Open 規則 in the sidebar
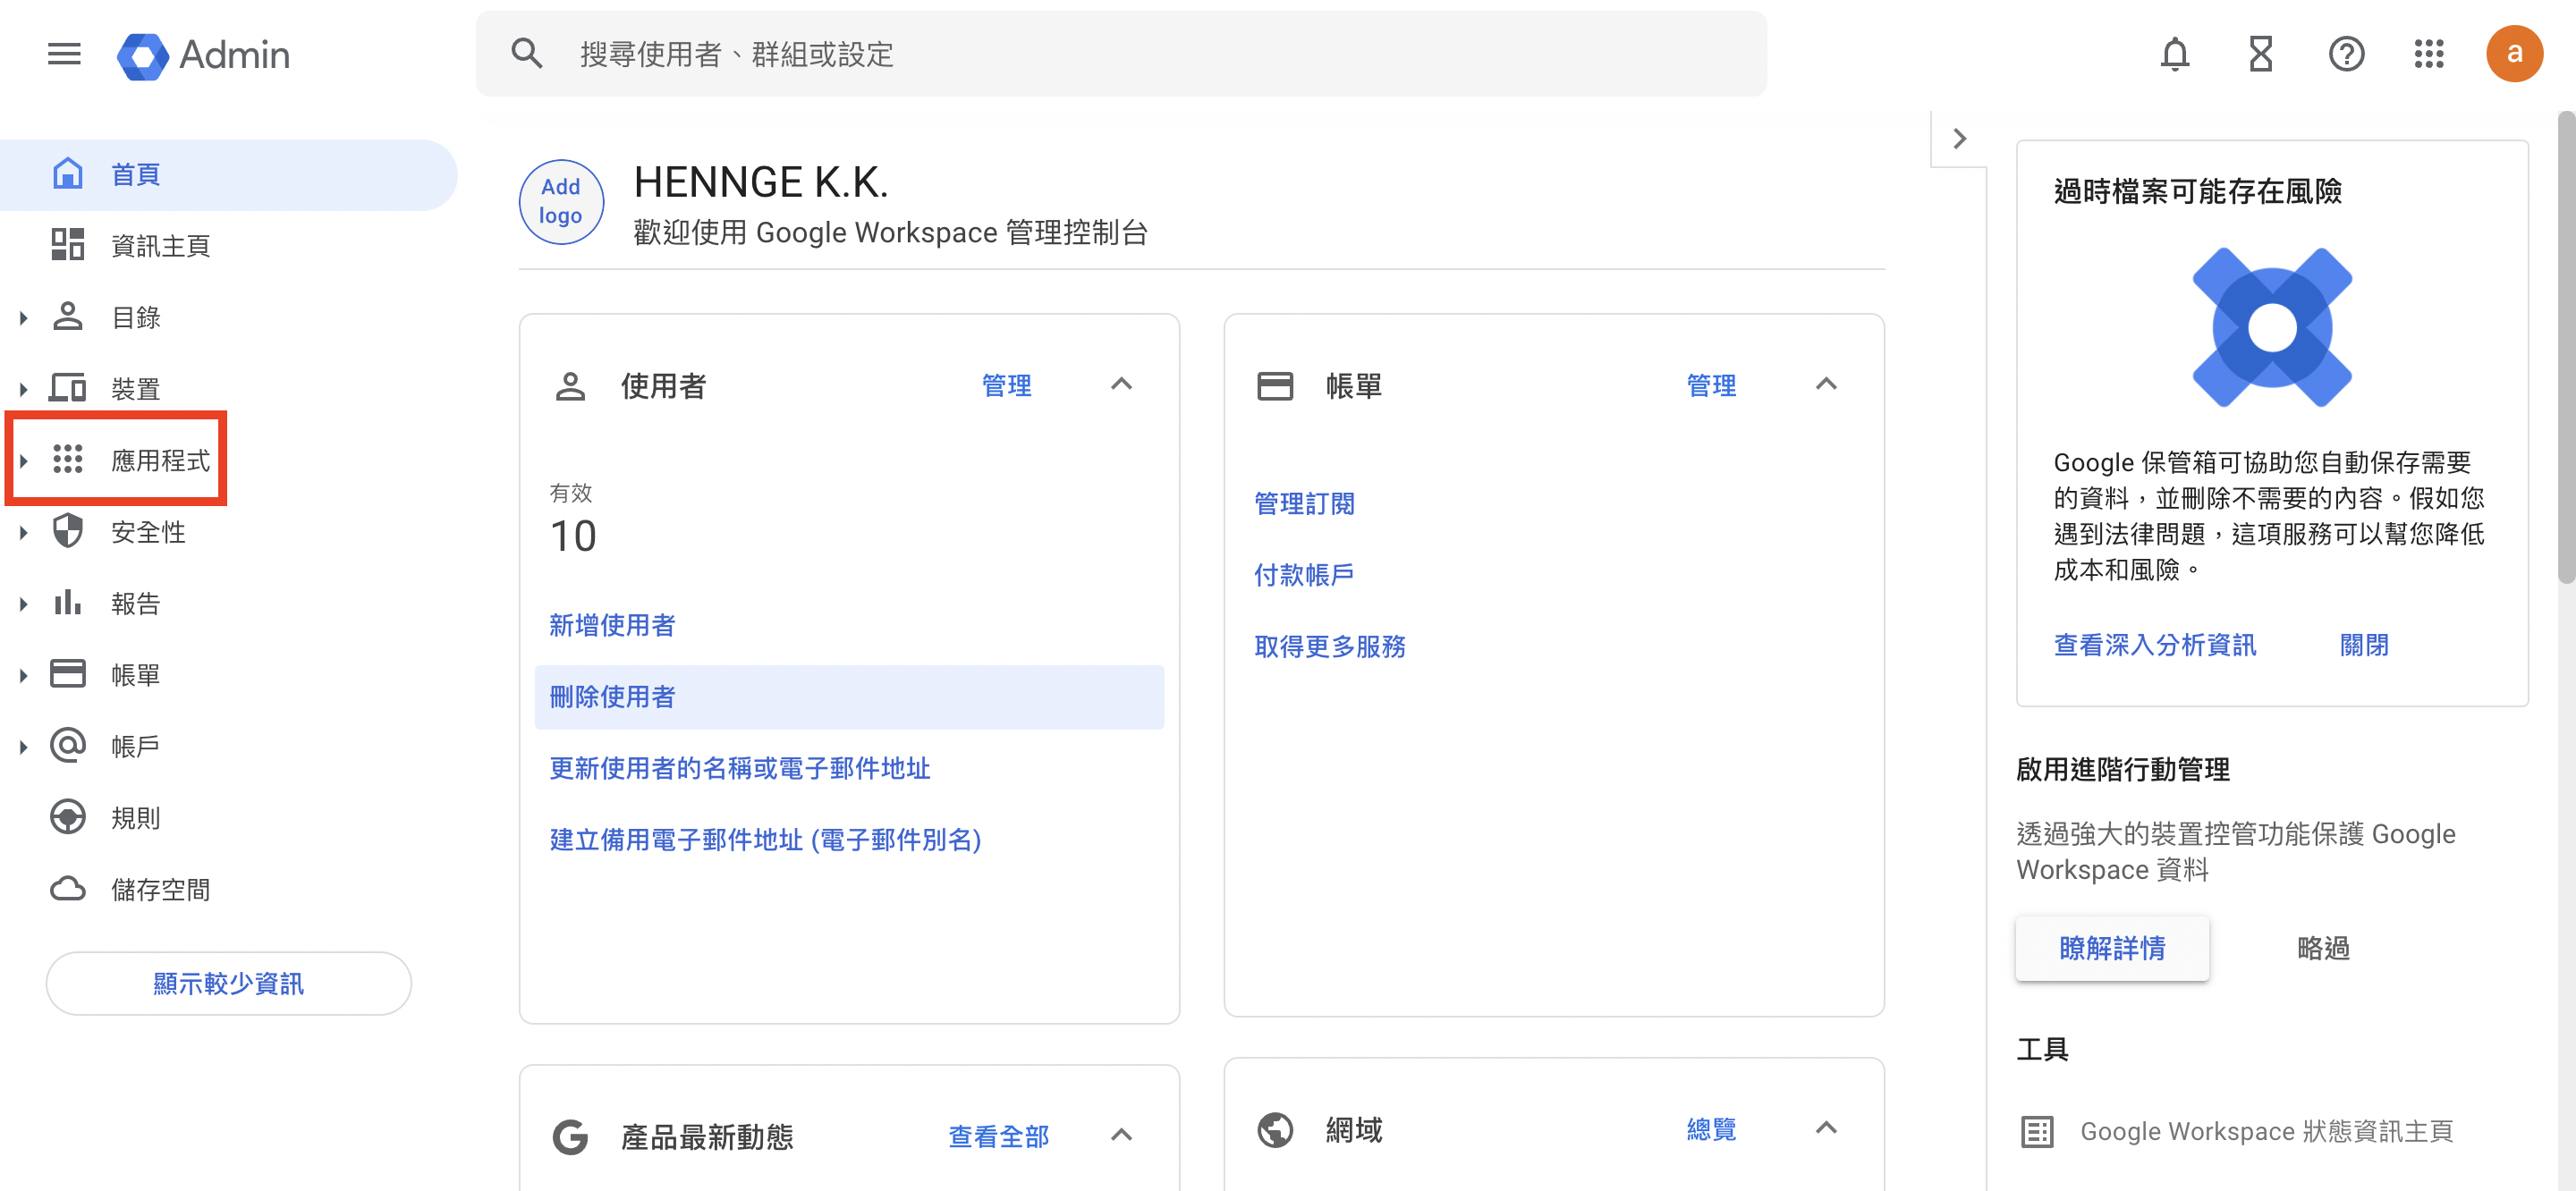Screen dimensions: 2576x1191 [135, 818]
